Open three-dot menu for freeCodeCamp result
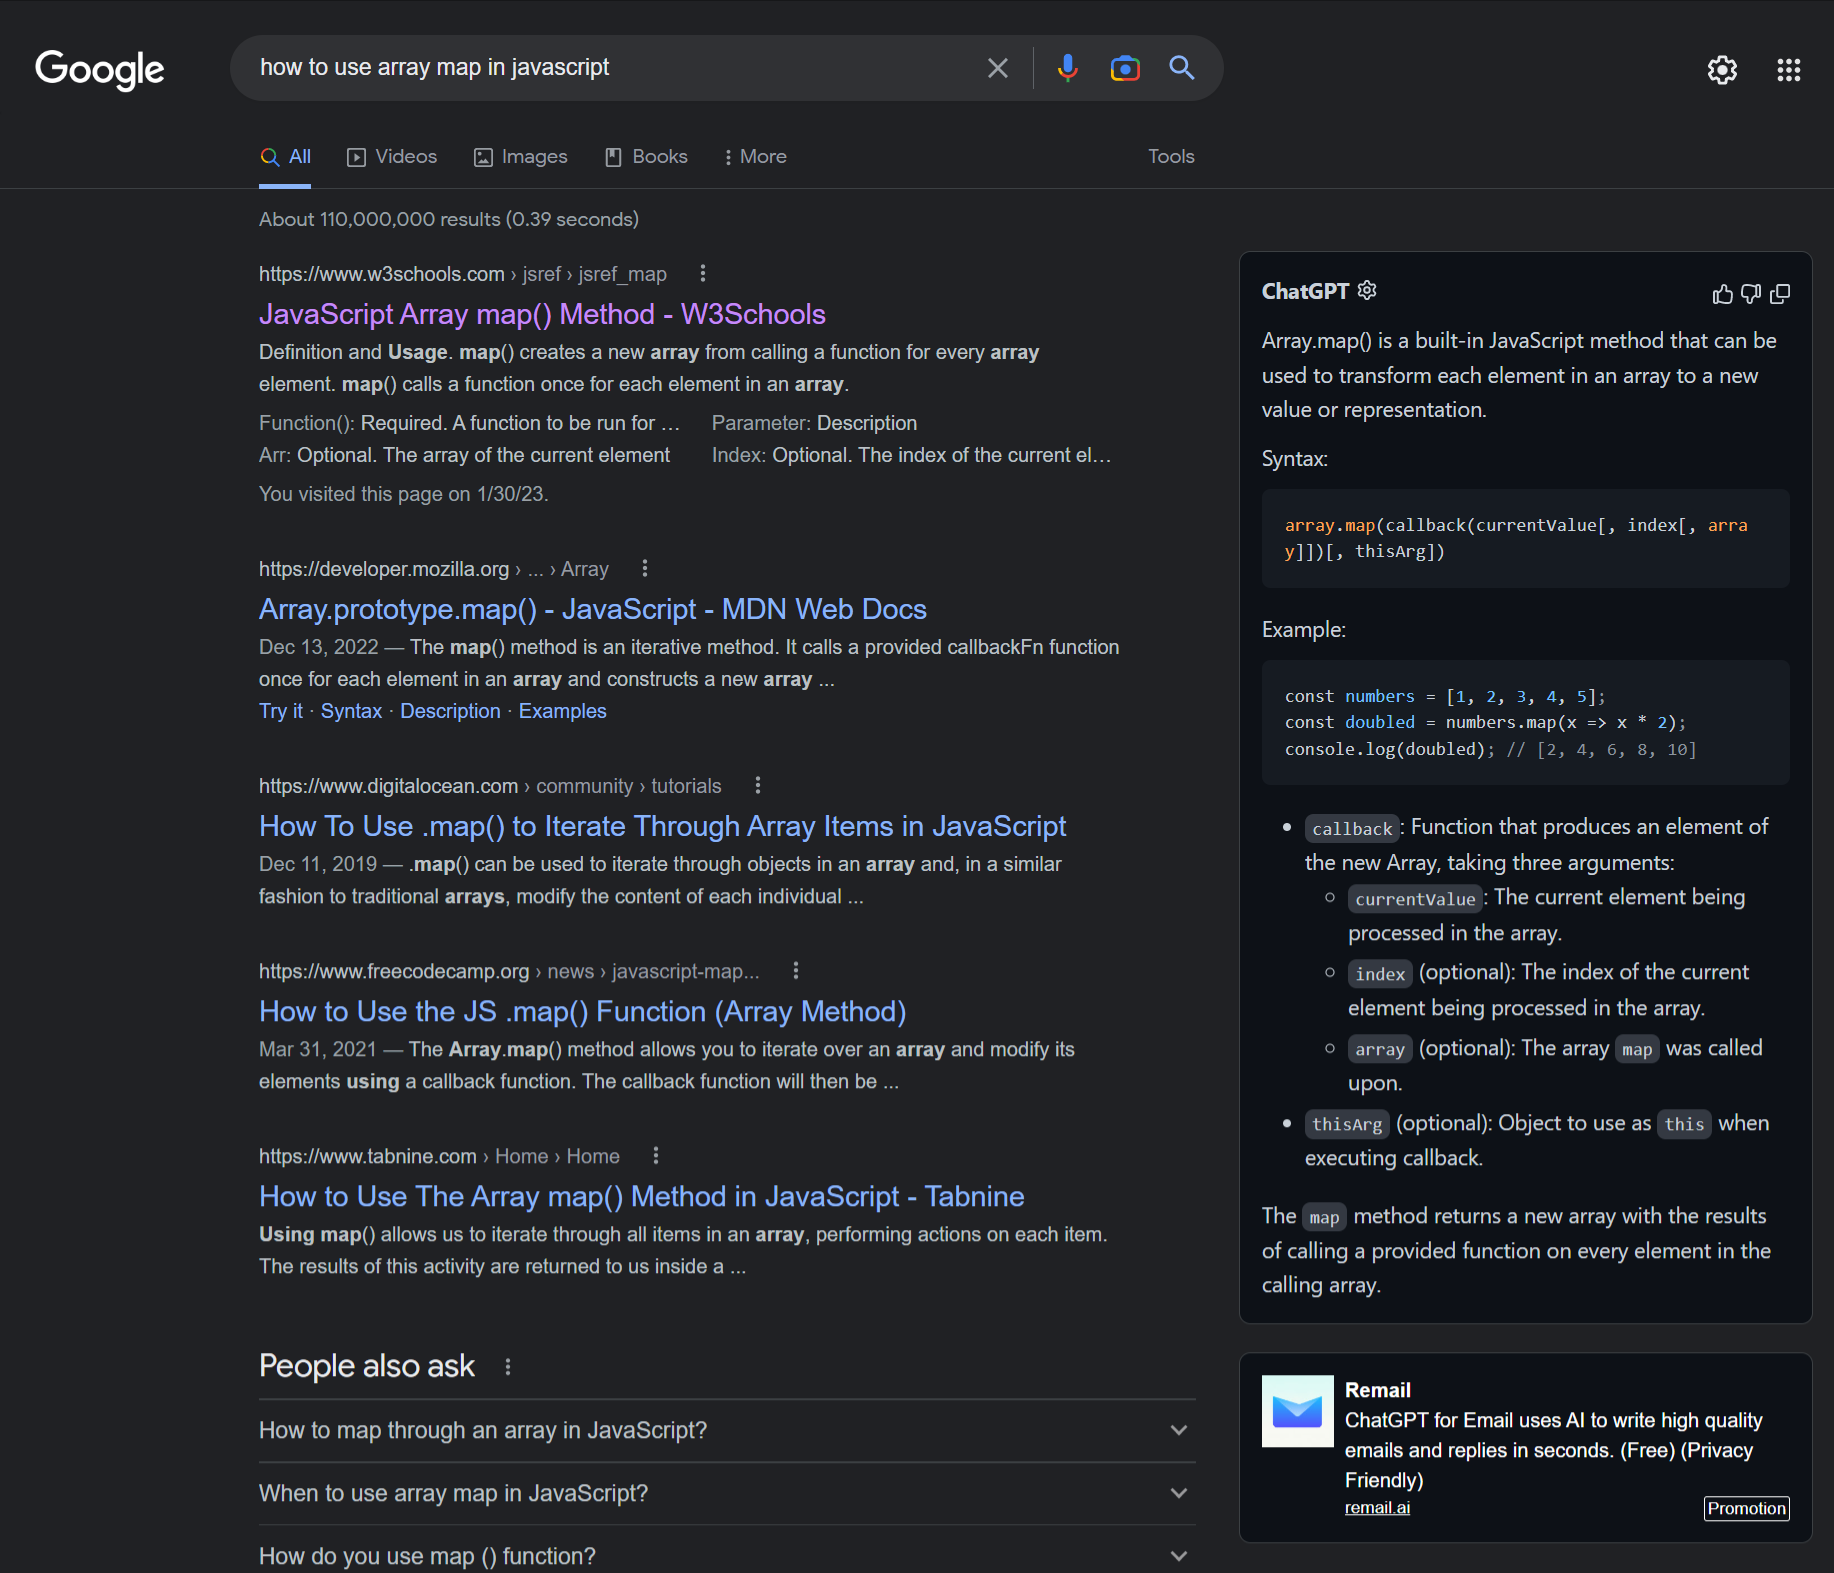1834x1573 pixels. click(796, 970)
